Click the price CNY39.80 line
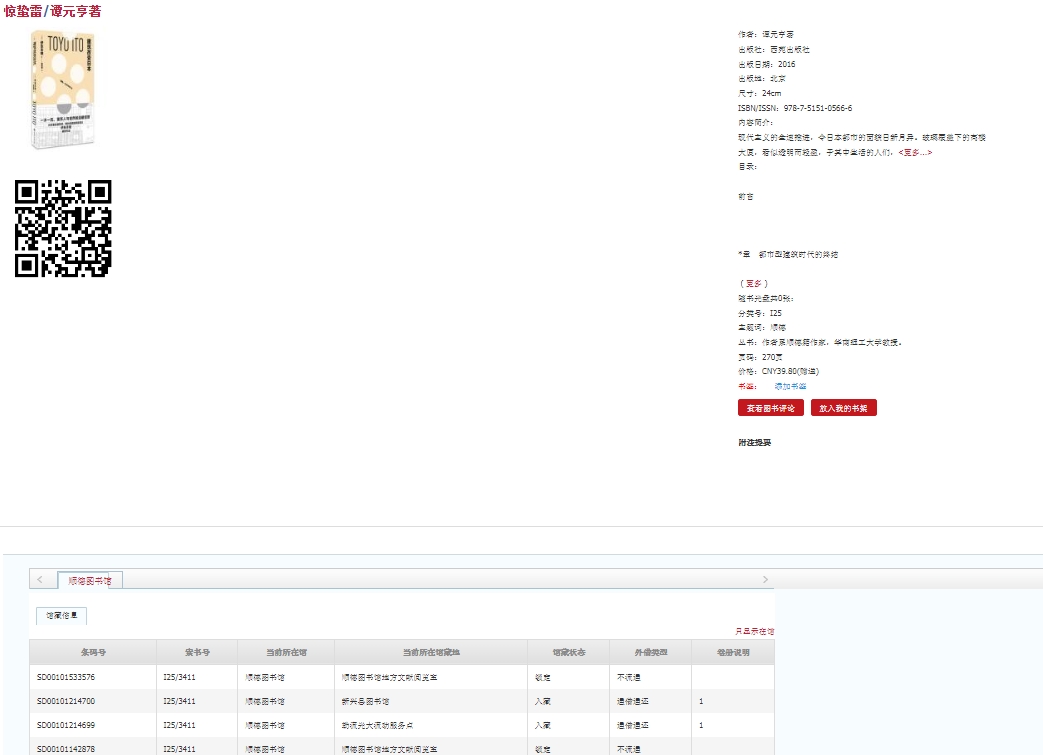This screenshot has height=755, width=1043. (778, 372)
